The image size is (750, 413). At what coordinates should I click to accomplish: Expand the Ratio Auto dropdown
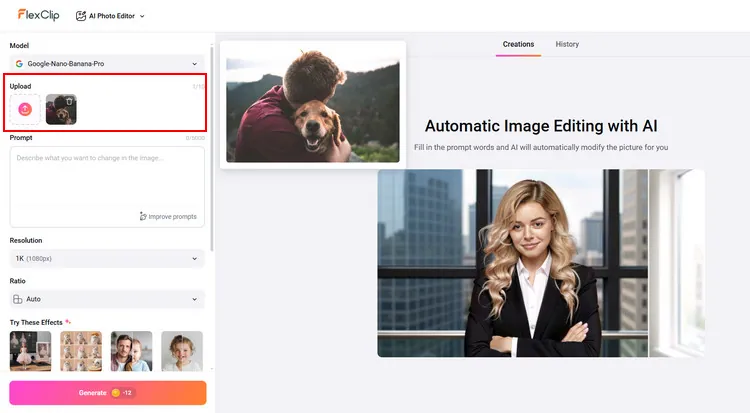pyautogui.click(x=195, y=299)
